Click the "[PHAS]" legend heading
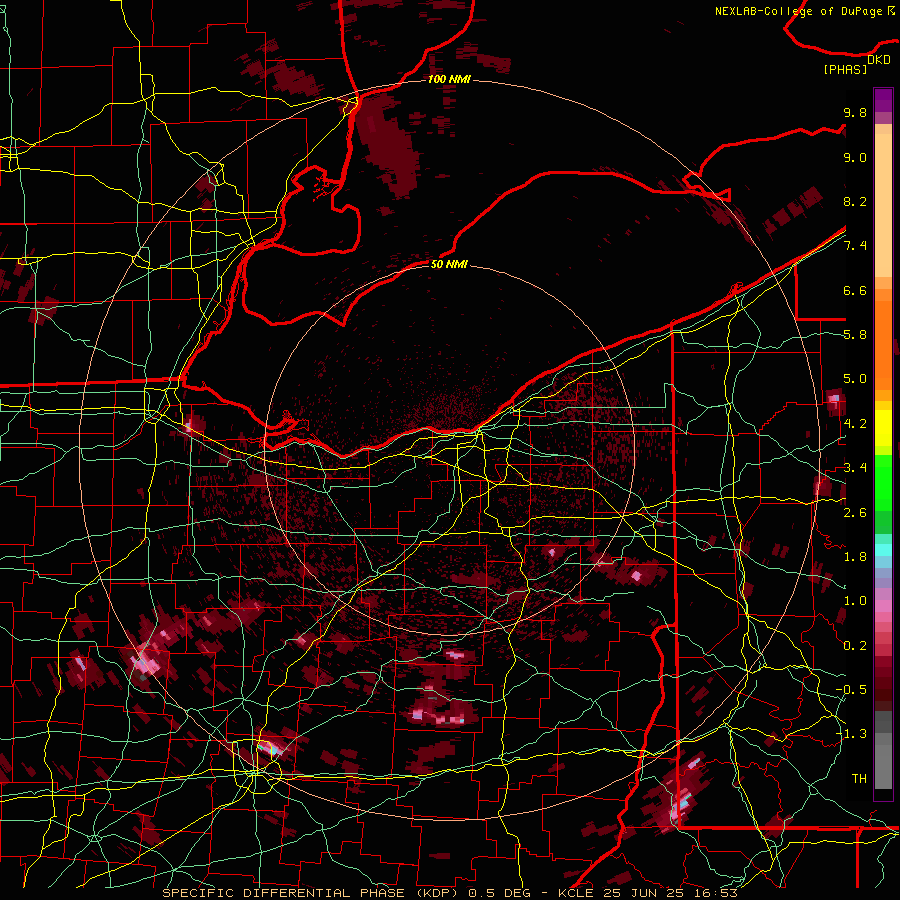Image resolution: width=900 pixels, height=900 pixels. pyautogui.click(x=845, y=69)
